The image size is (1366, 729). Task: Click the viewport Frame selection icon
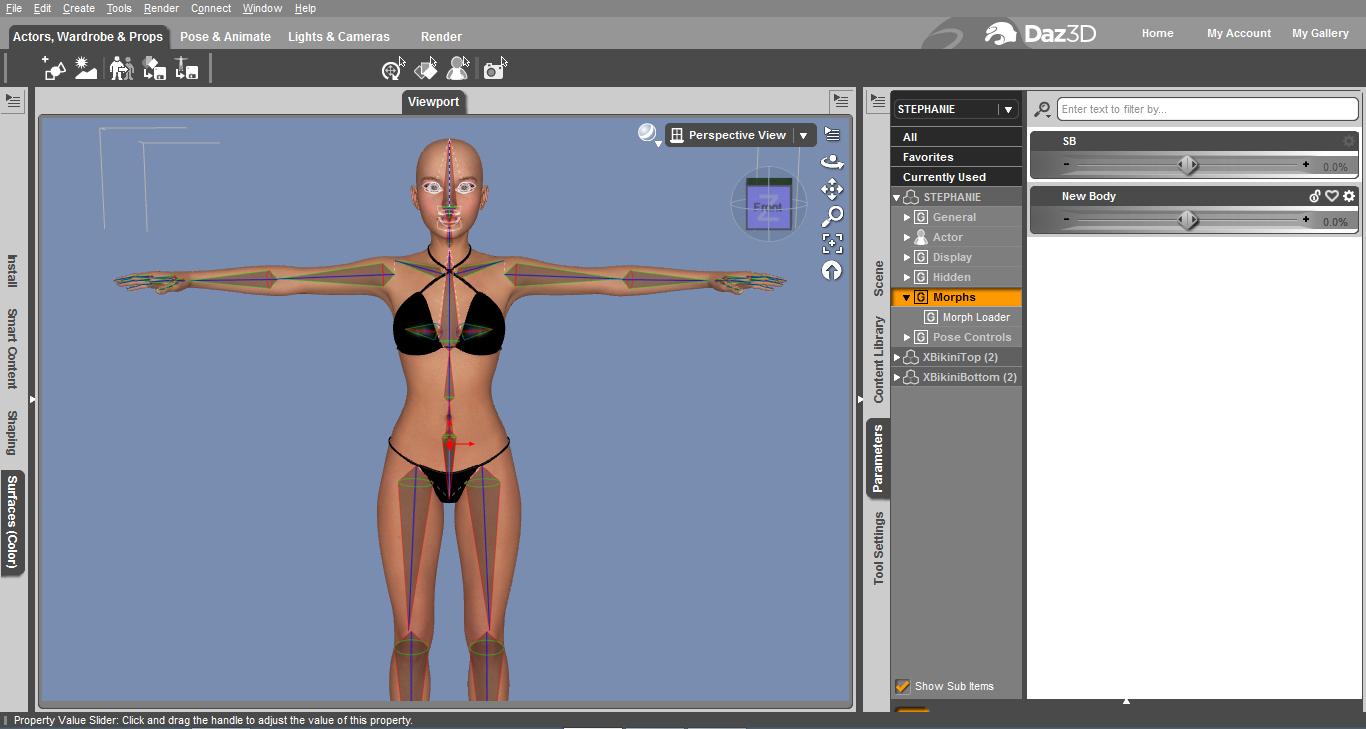832,243
